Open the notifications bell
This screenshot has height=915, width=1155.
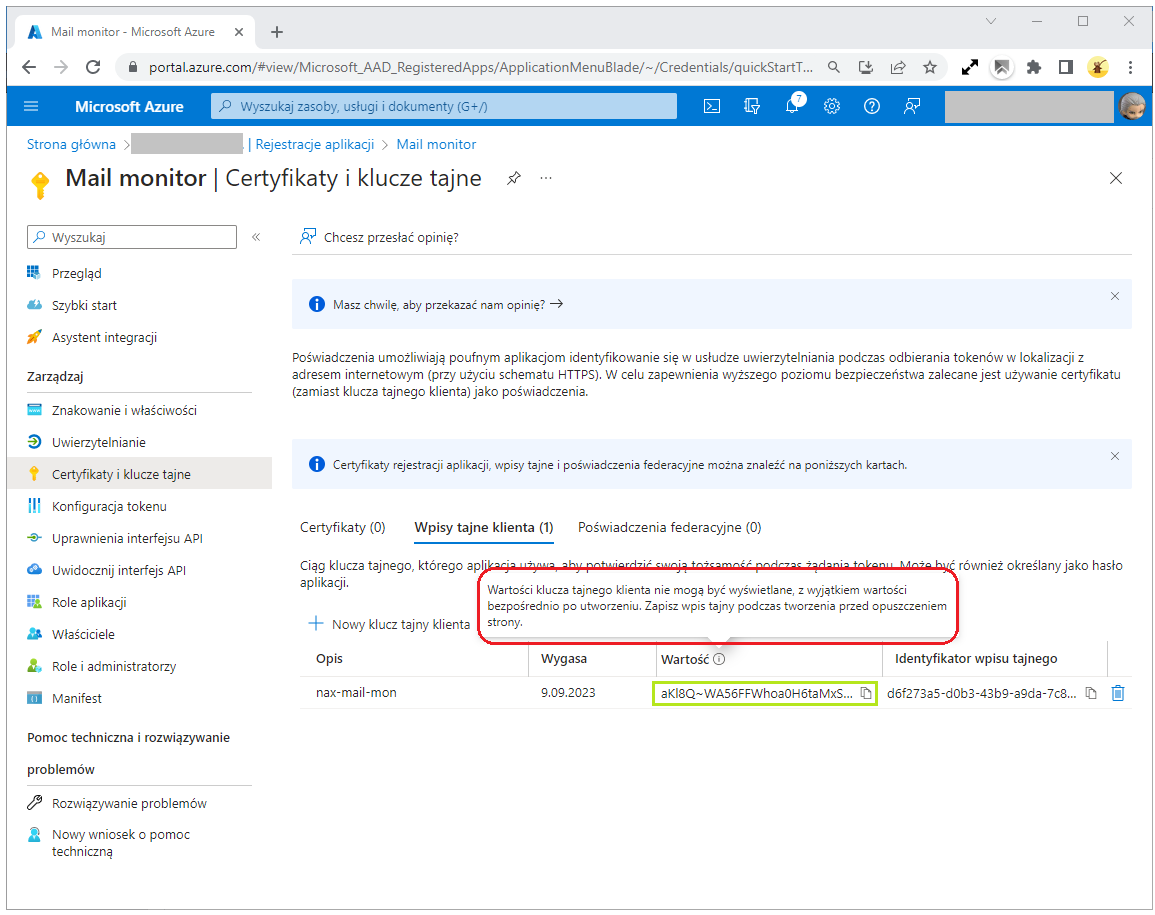[793, 105]
